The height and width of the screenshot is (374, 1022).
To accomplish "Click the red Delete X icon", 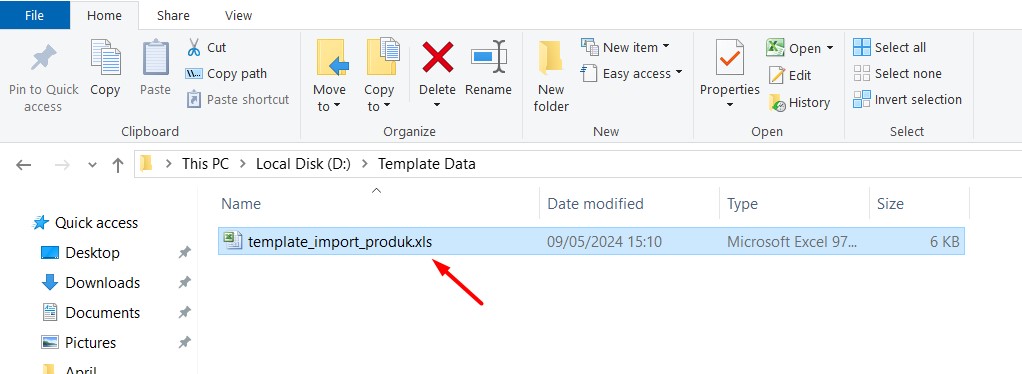I will click(x=437, y=57).
